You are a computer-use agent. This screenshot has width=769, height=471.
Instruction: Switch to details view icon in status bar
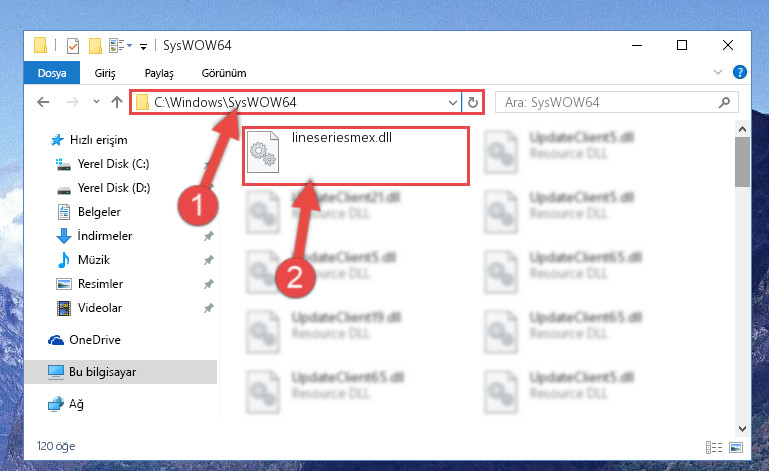[714, 447]
